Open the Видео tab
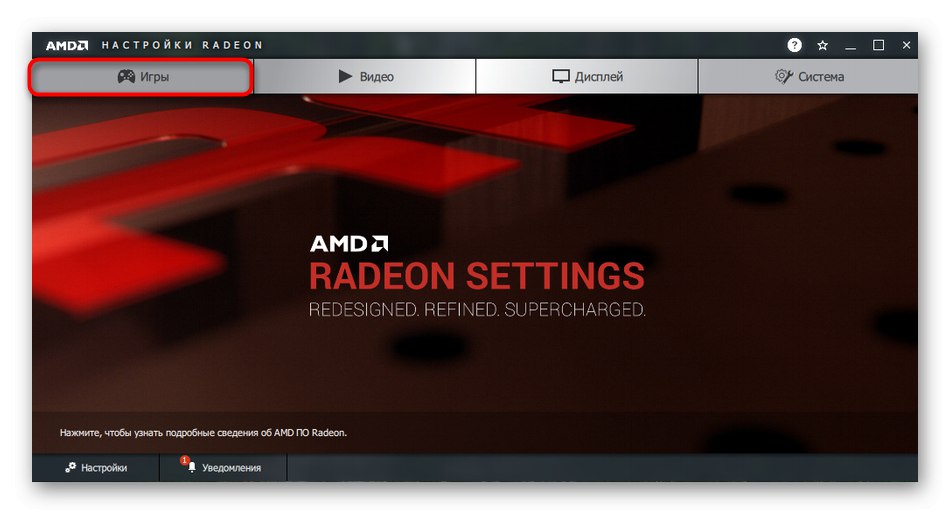950x514 pixels. 365,76
